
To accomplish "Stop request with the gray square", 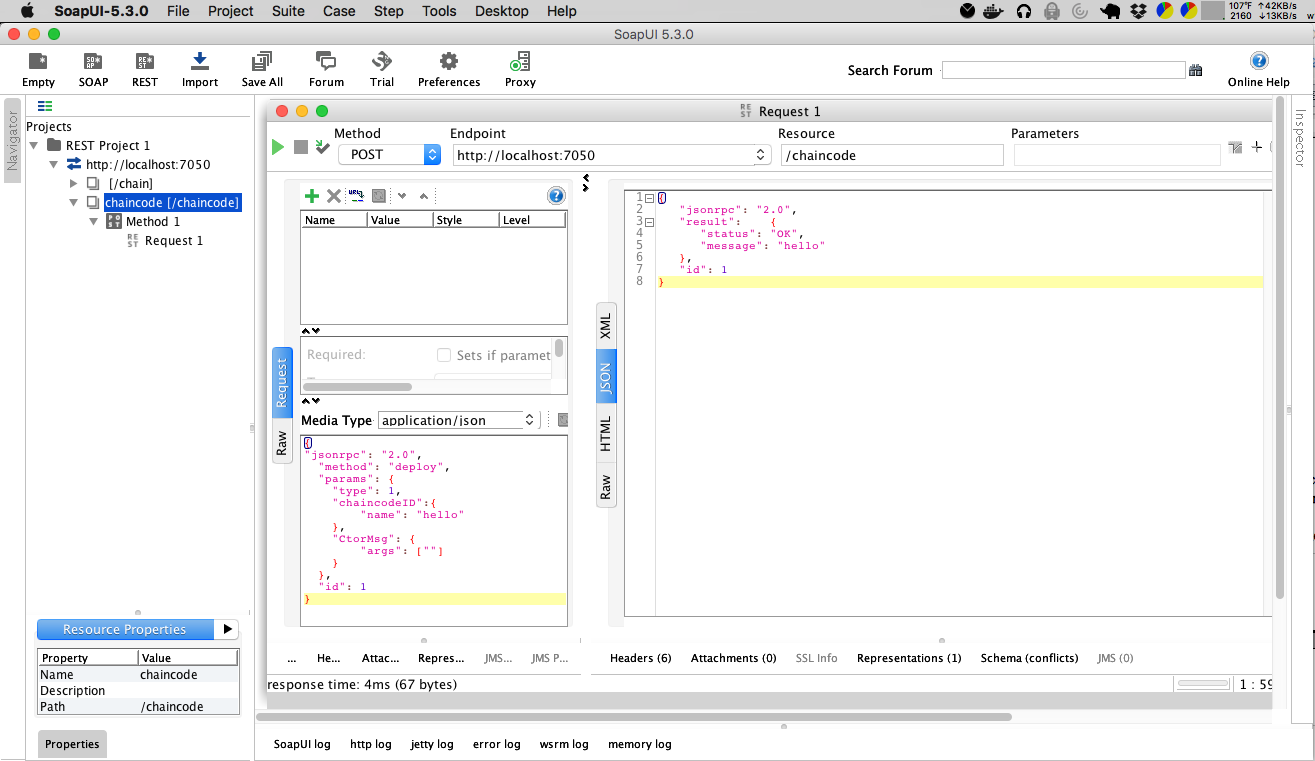I will tap(300, 147).
